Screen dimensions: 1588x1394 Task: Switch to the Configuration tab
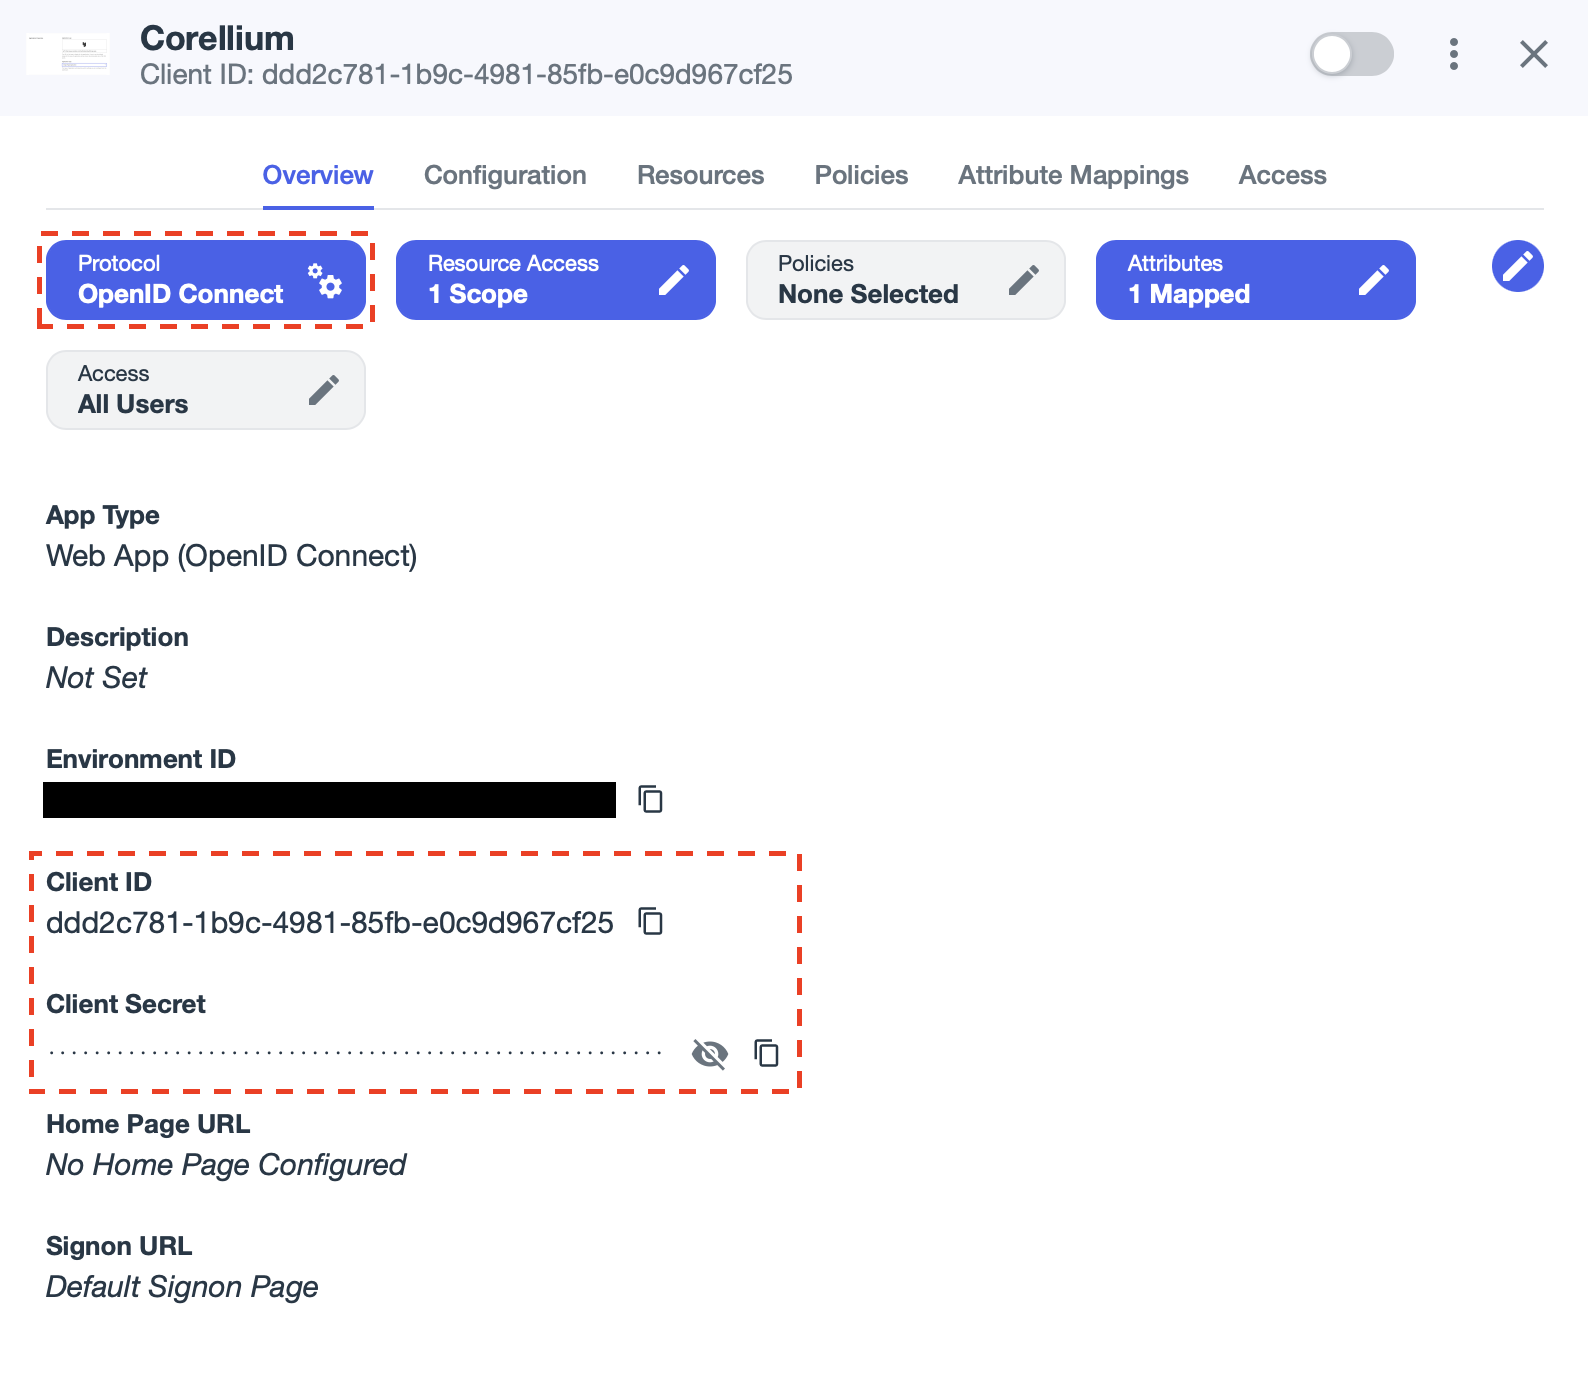pyautogui.click(x=505, y=175)
